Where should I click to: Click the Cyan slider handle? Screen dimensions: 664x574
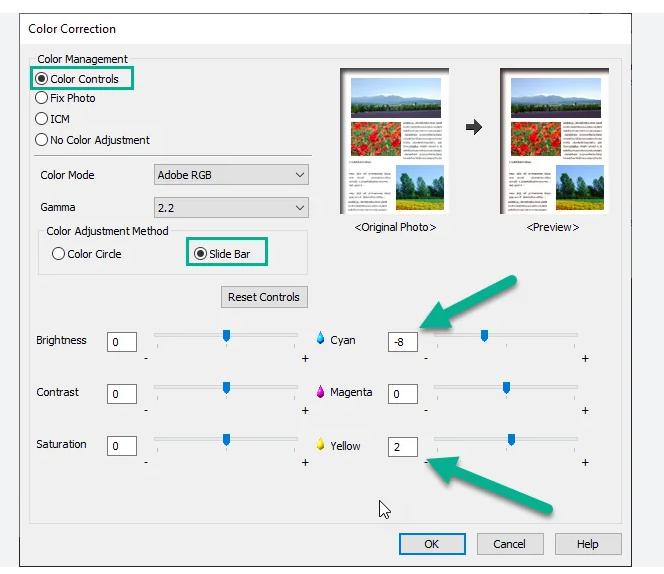484,335
